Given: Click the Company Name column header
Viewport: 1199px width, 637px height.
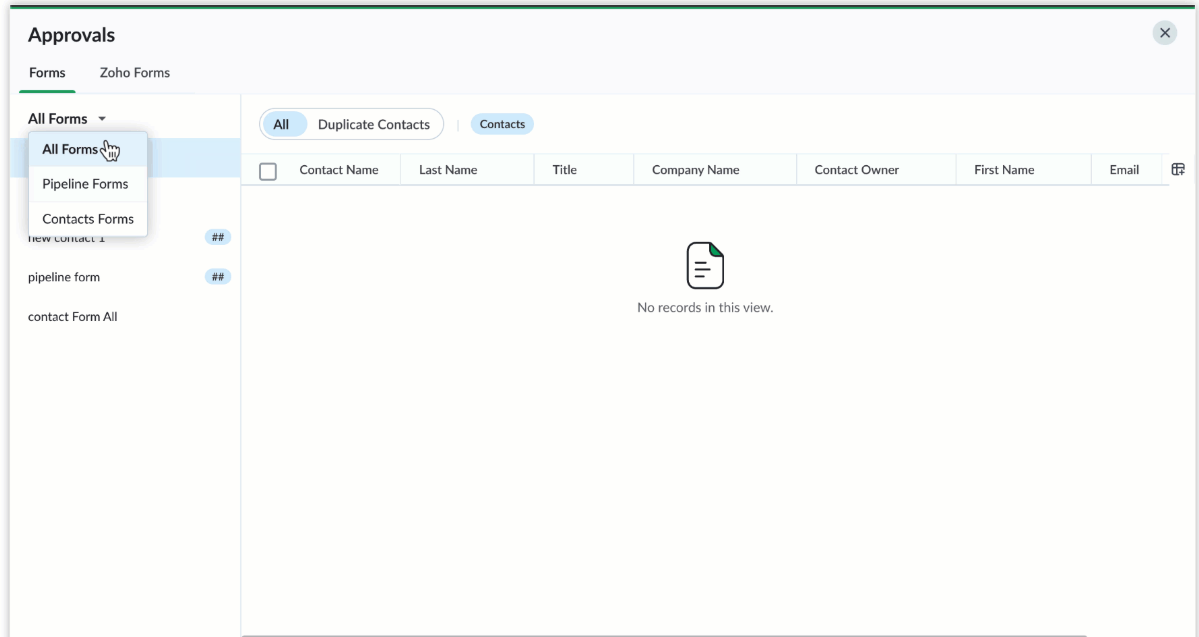Looking at the screenshot, I should (695, 170).
